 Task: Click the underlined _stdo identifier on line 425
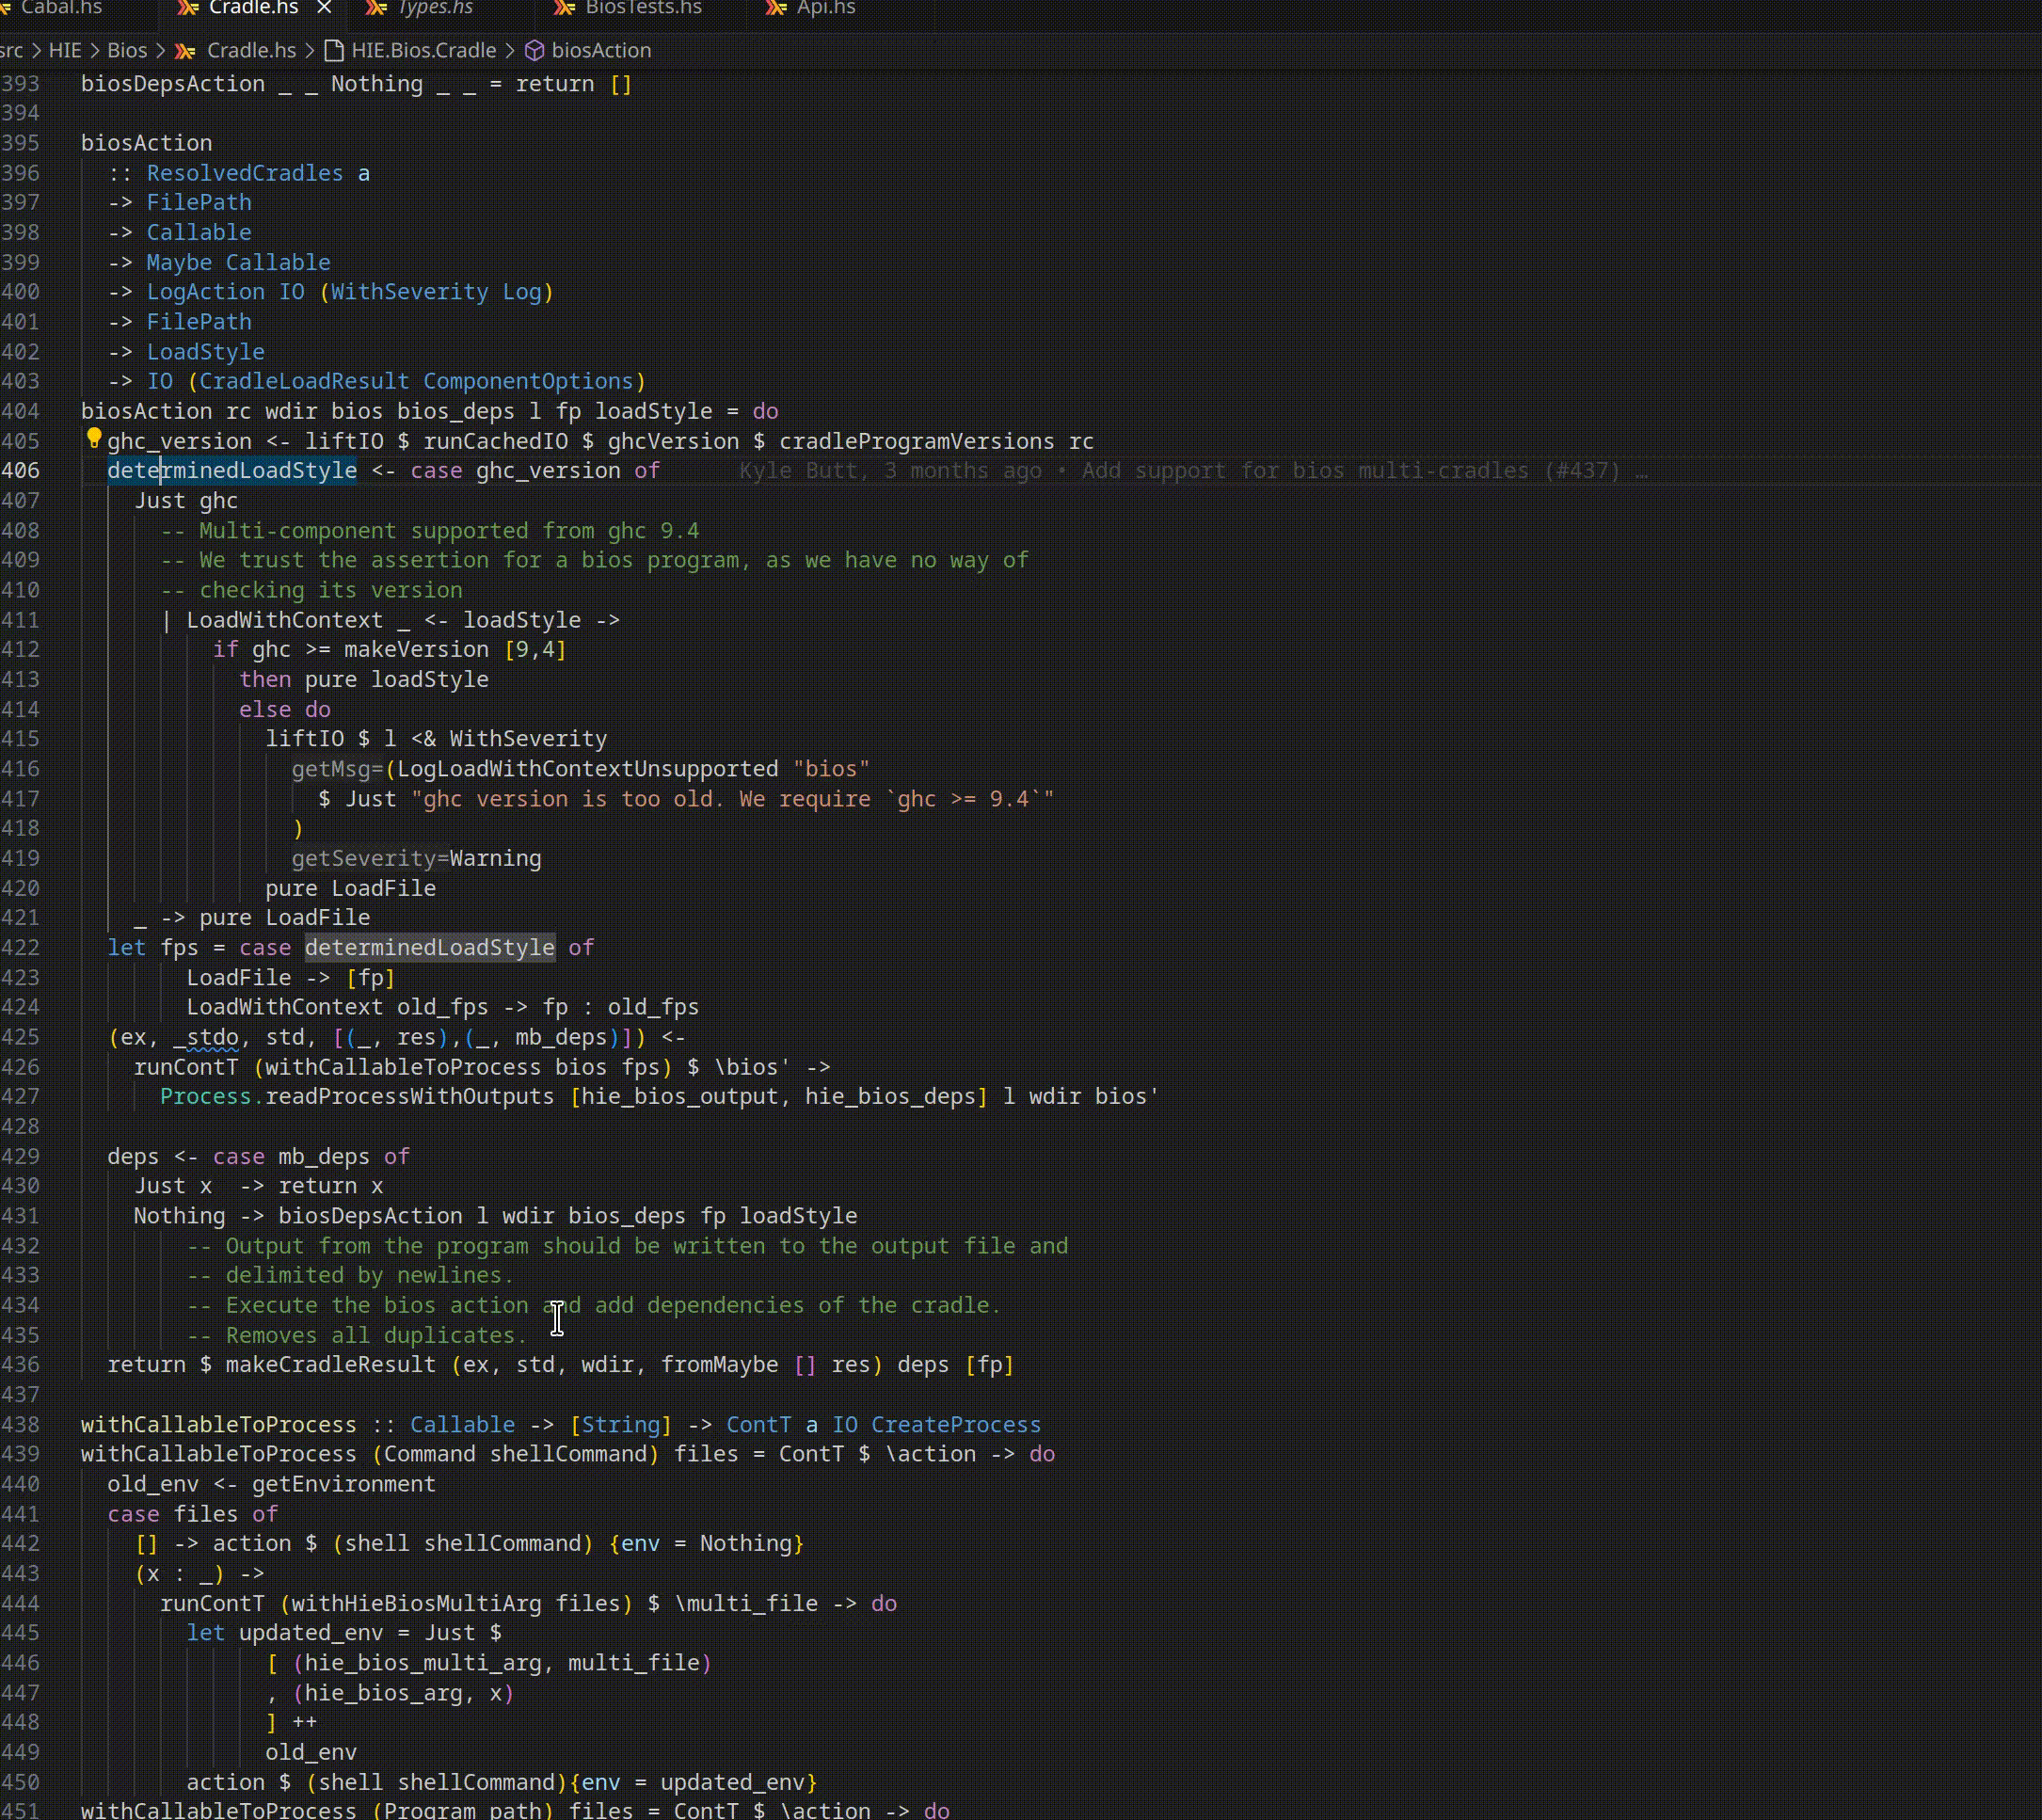[205, 1038]
